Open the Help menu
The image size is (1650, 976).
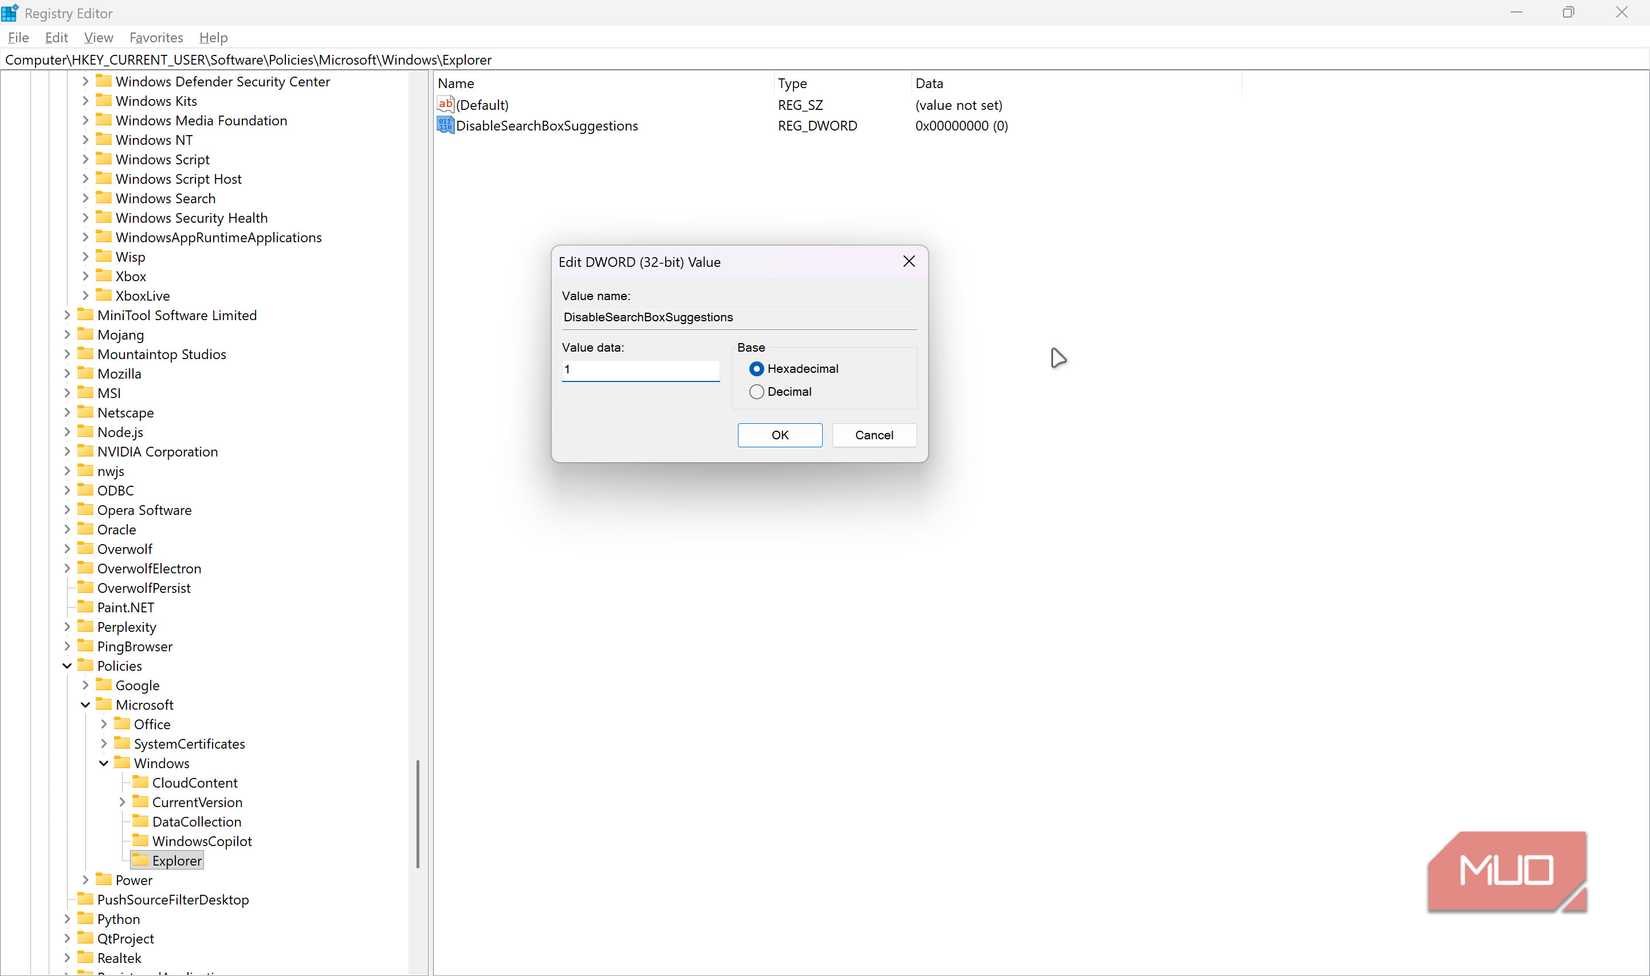click(x=213, y=37)
